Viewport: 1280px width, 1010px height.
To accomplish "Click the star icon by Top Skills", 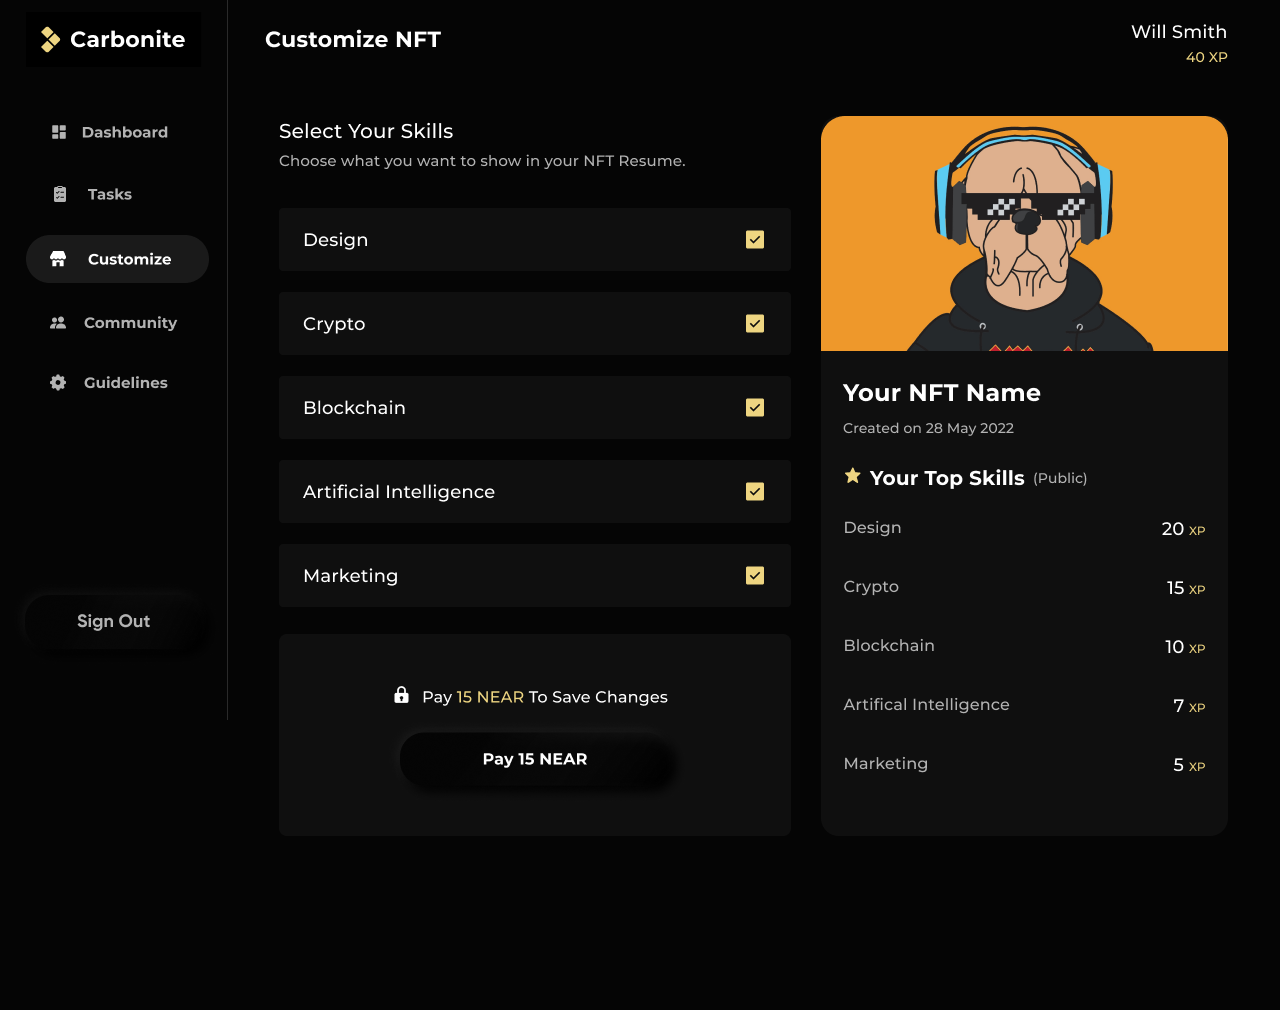I will [x=852, y=476].
